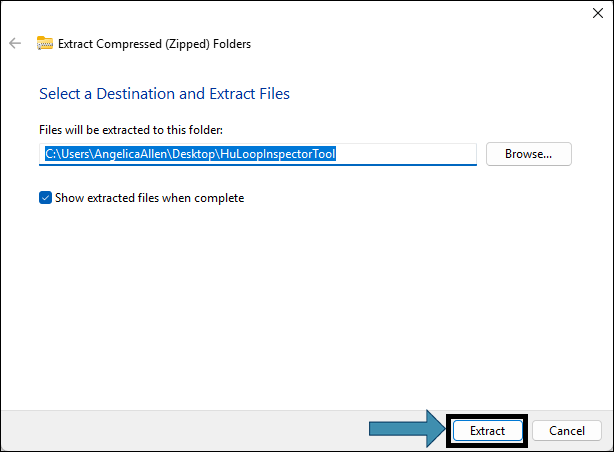Place cursor on 'Desktop' in destination path

coord(194,154)
